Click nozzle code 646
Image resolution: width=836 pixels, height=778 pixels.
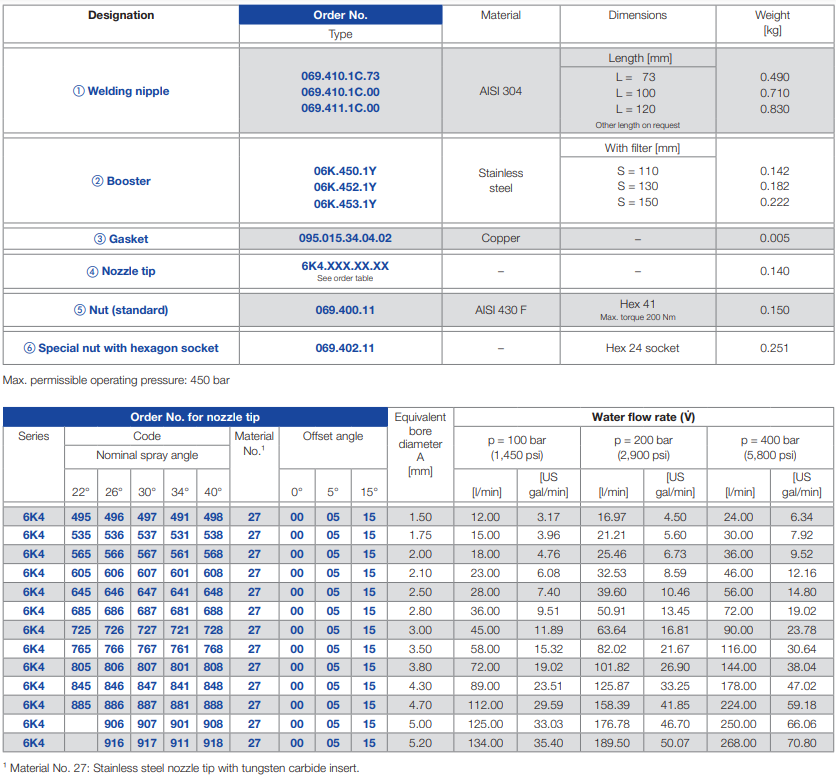coord(114,592)
